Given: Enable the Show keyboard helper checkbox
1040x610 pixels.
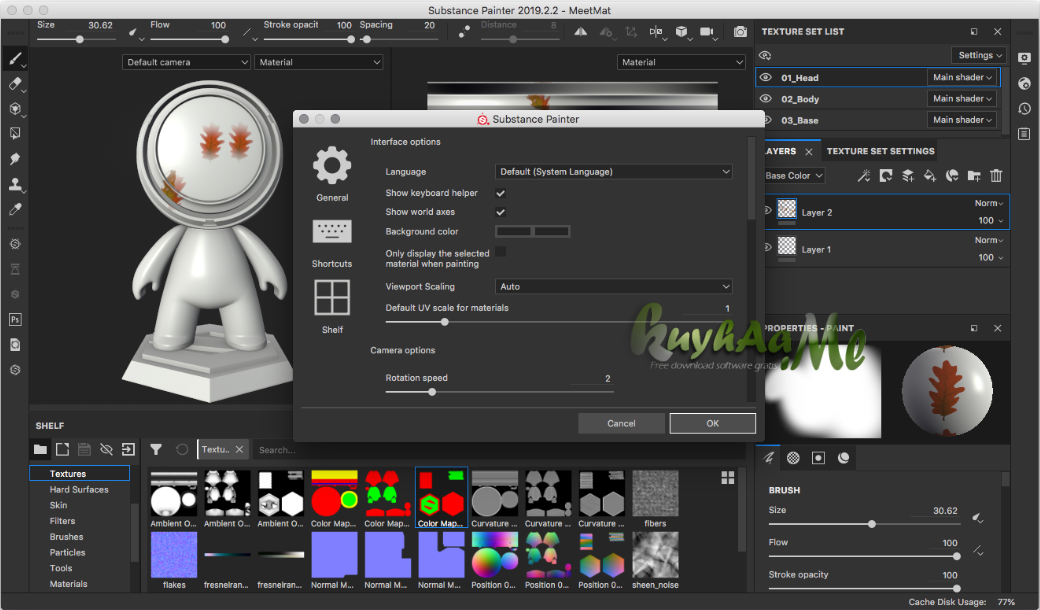Looking at the screenshot, I should [500, 193].
